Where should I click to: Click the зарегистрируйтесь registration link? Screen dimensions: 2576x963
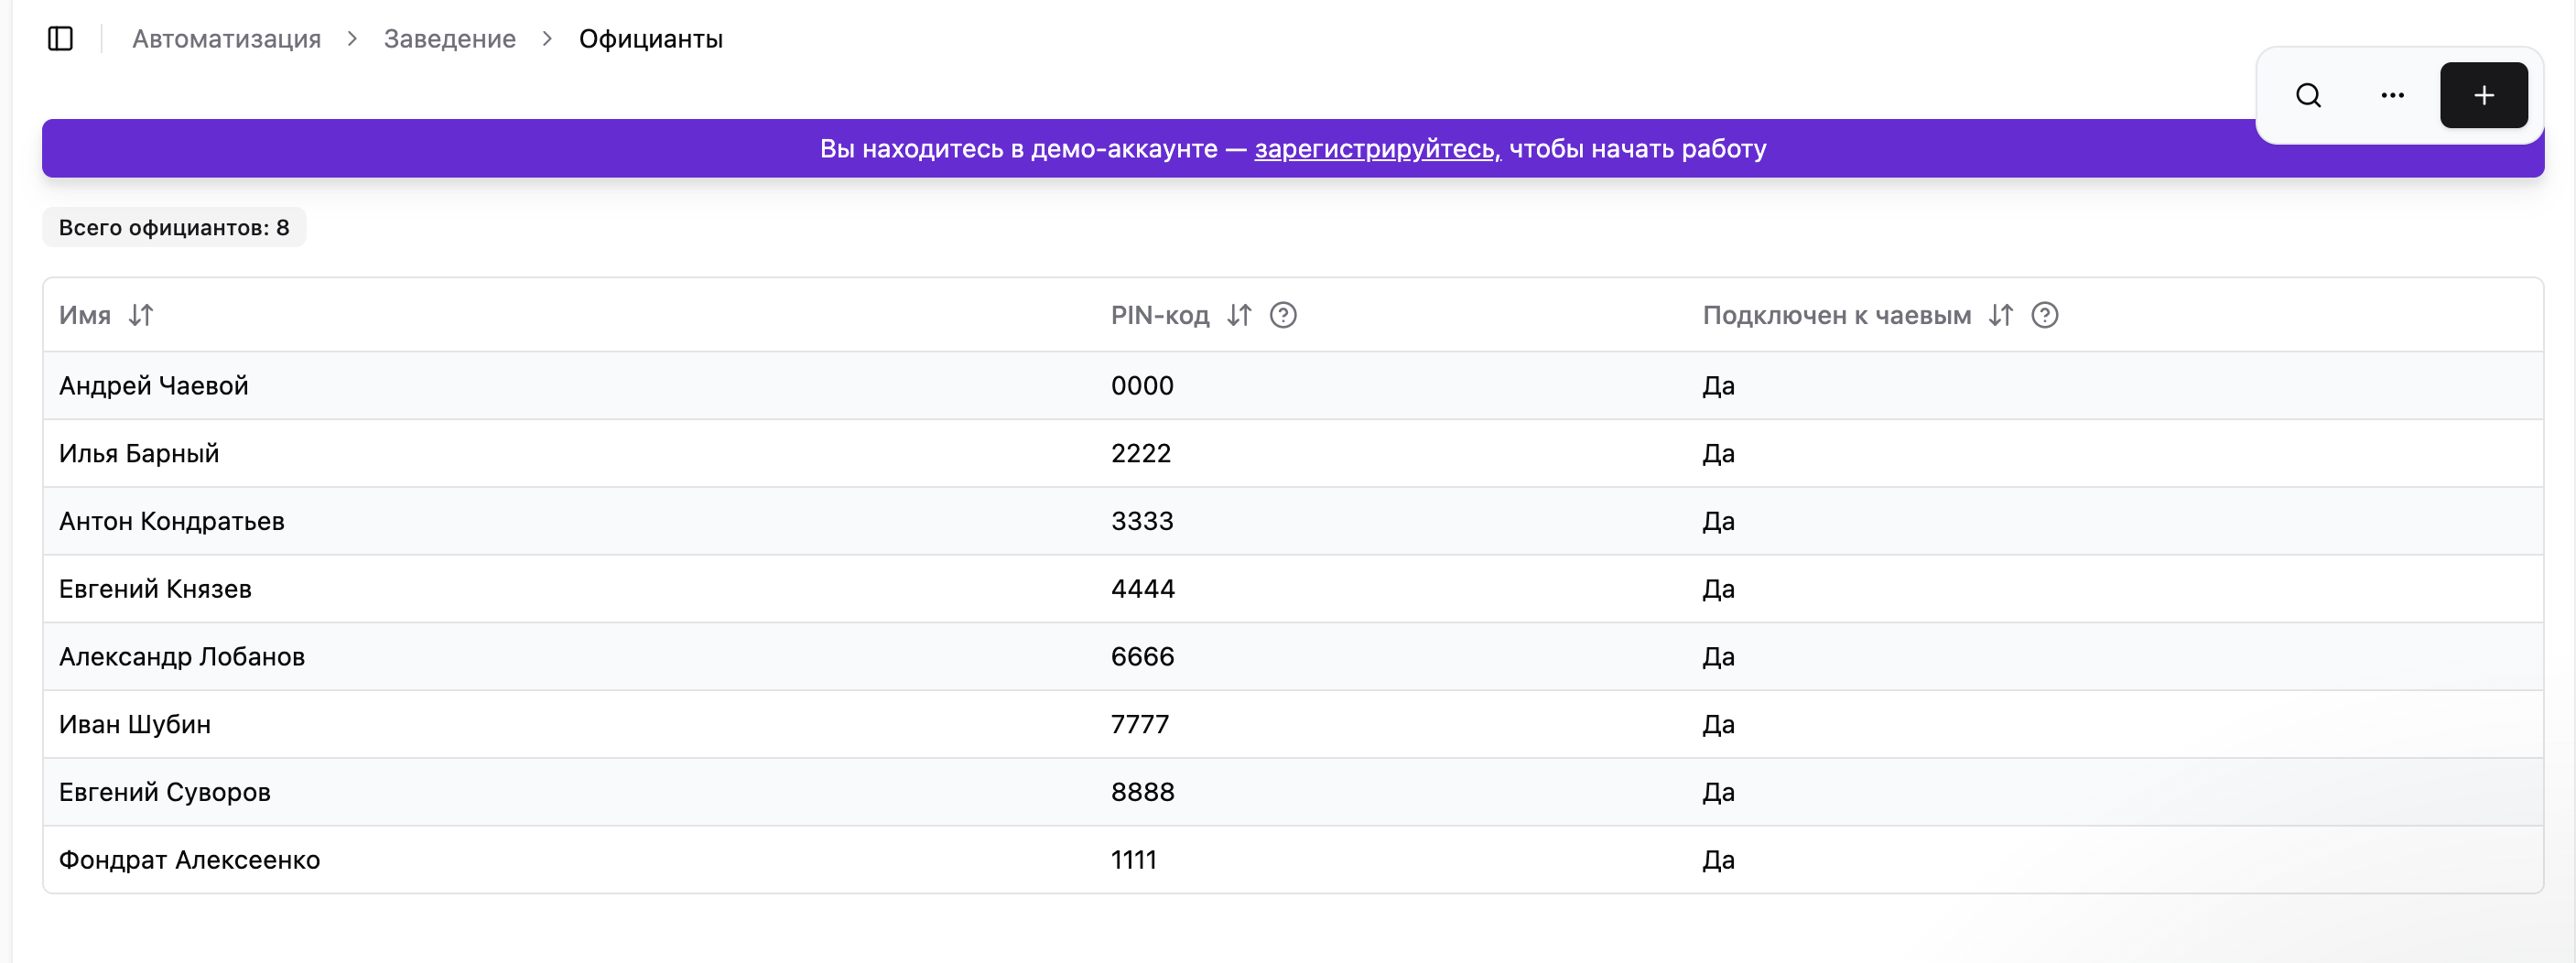(1377, 149)
